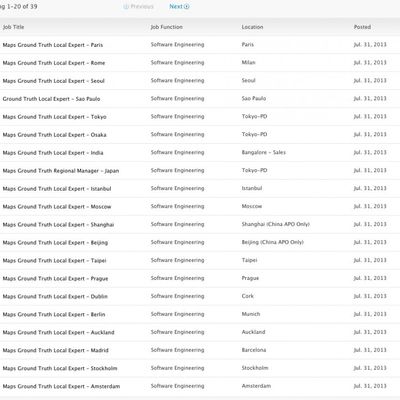The image size is (400, 400).
Task: Open Maps Ground Truth Local Expert – Dublin
Action: [x=55, y=297]
